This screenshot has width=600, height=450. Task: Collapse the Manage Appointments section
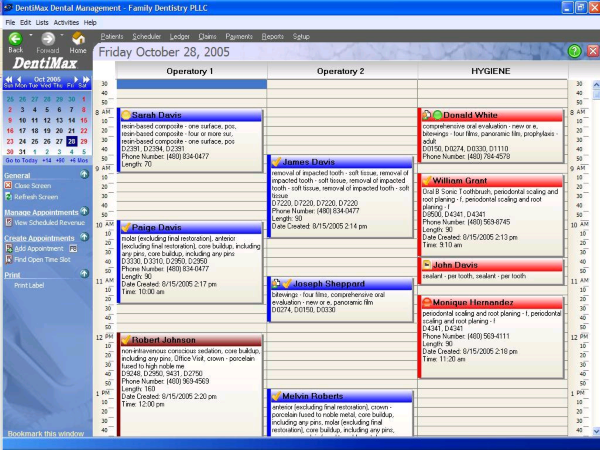tap(84, 212)
